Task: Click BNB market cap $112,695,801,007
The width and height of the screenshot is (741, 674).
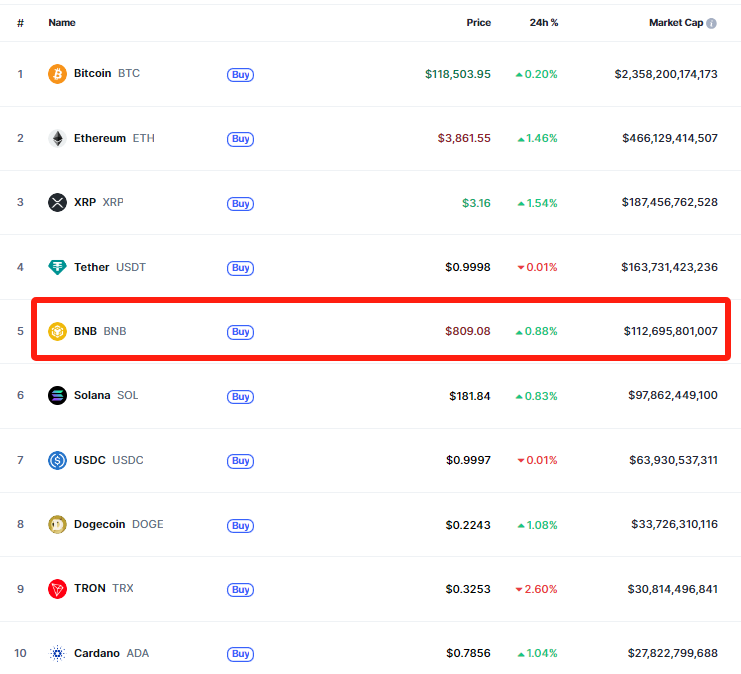Action: click(671, 331)
